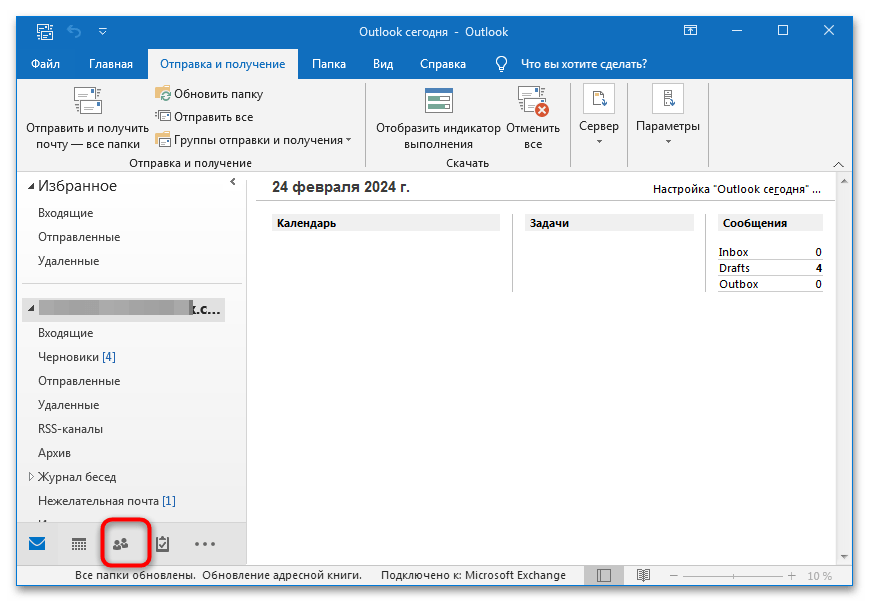Collapse the Избранное section
The image size is (869, 602).
click(31, 187)
